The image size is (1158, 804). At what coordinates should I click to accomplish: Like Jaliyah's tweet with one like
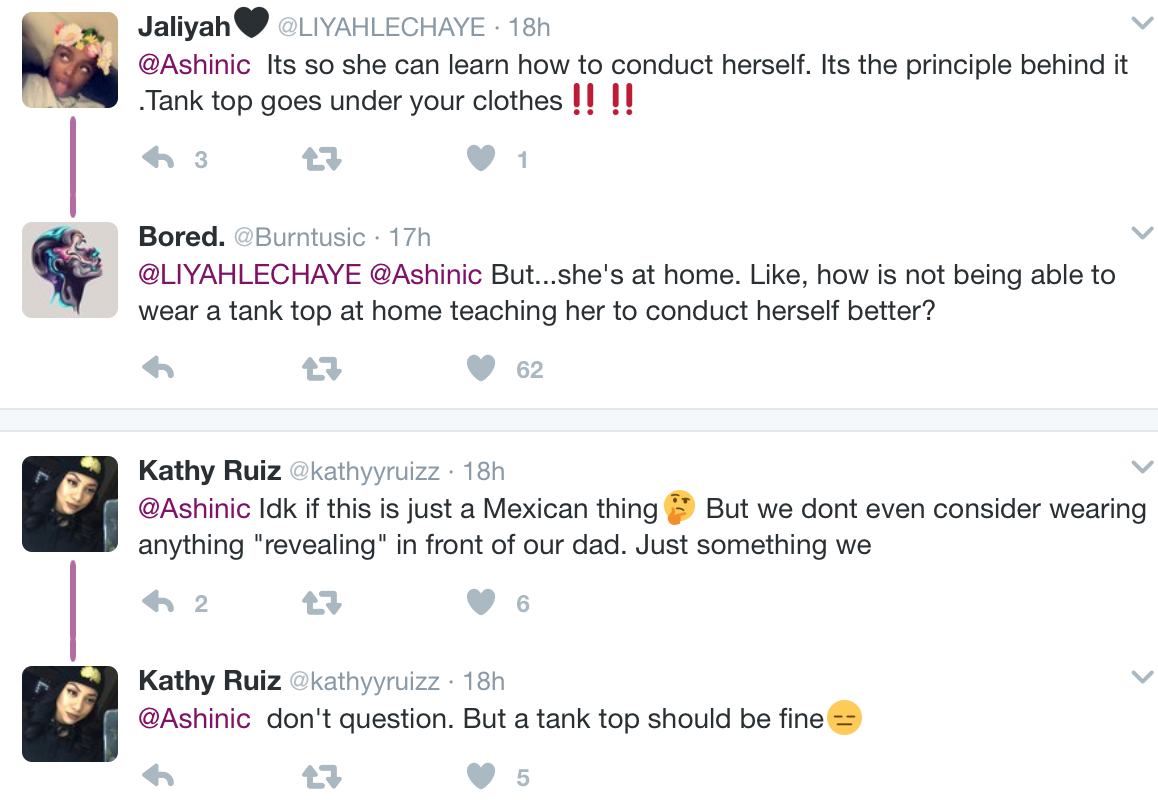[x=482, y=159]
